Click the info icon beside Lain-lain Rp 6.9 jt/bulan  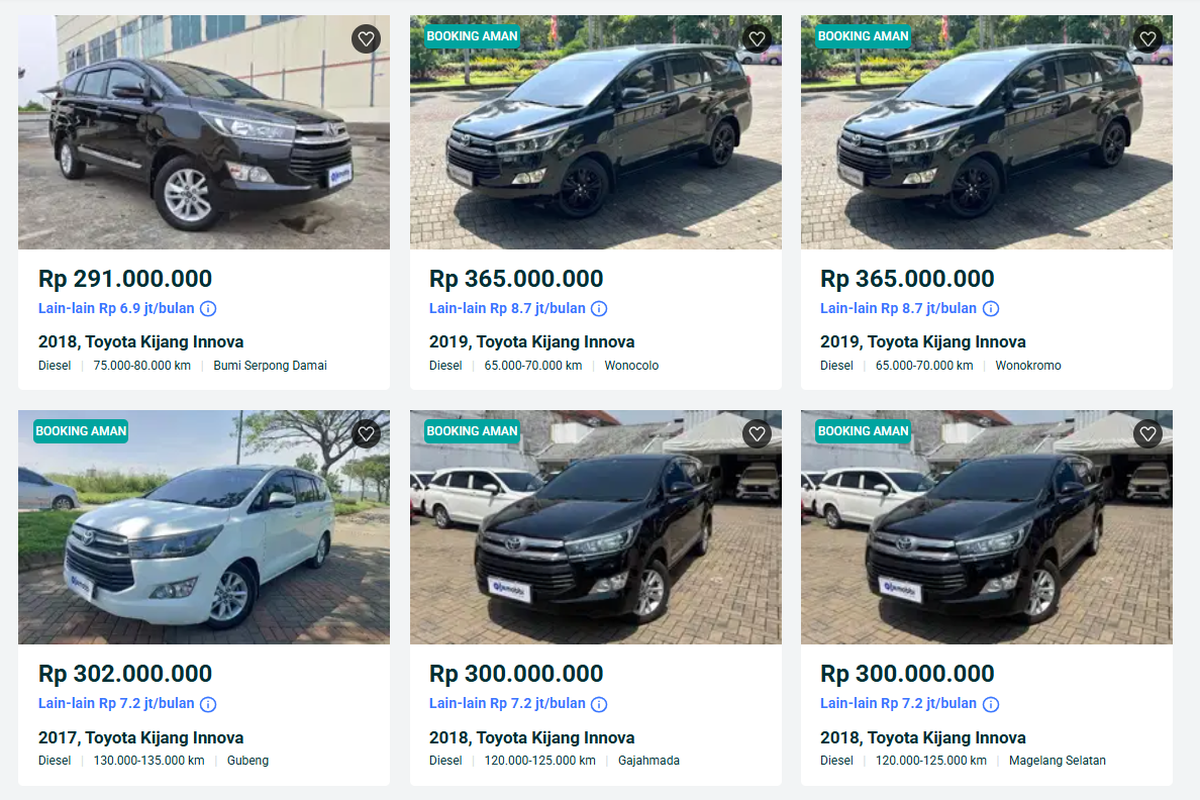point(207,309)
